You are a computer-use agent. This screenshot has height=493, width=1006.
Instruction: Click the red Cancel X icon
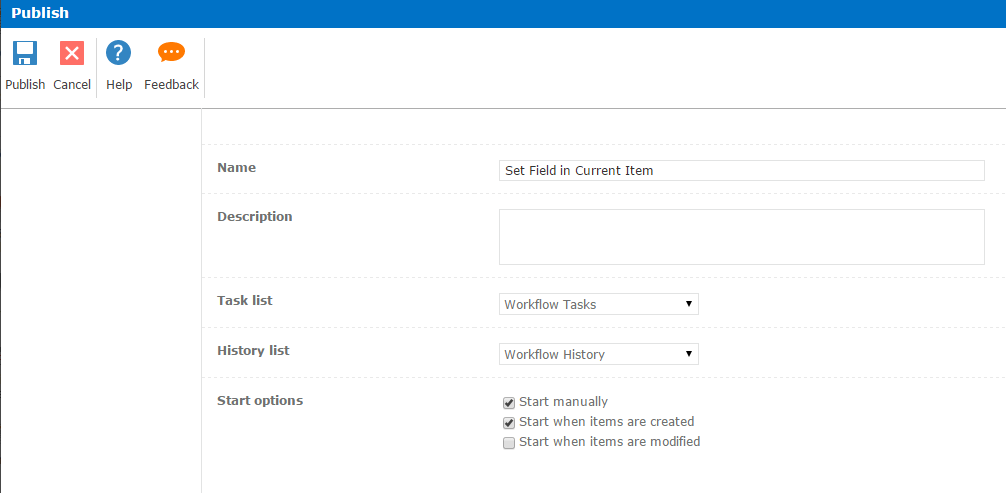[72, 54]
